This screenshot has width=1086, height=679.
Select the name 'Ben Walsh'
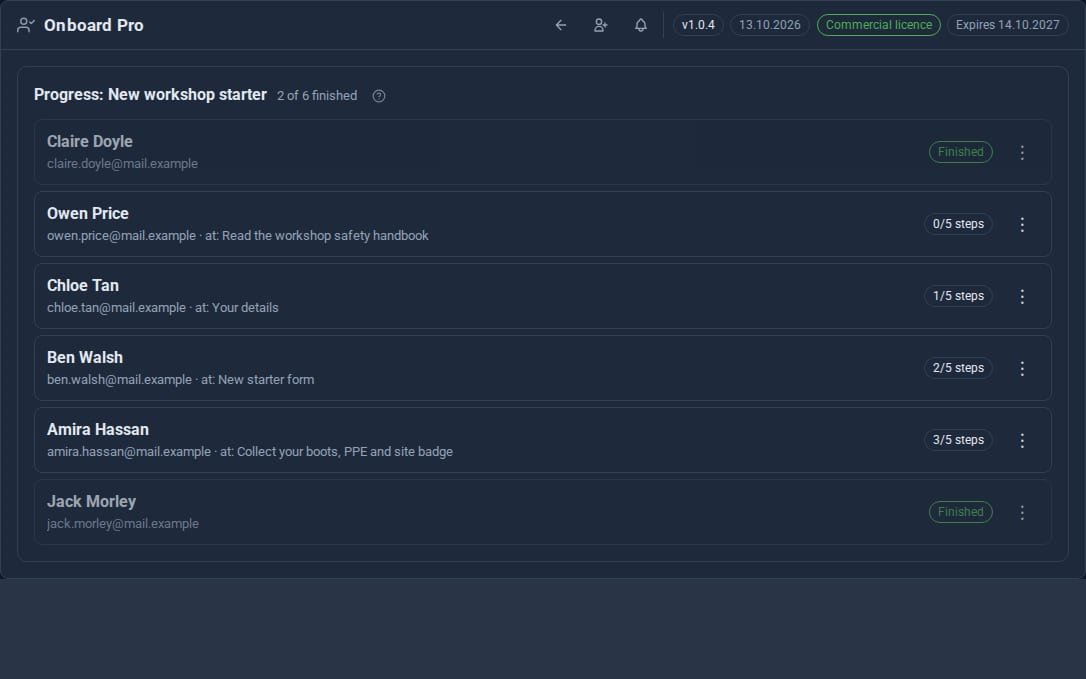click(85, 358)
